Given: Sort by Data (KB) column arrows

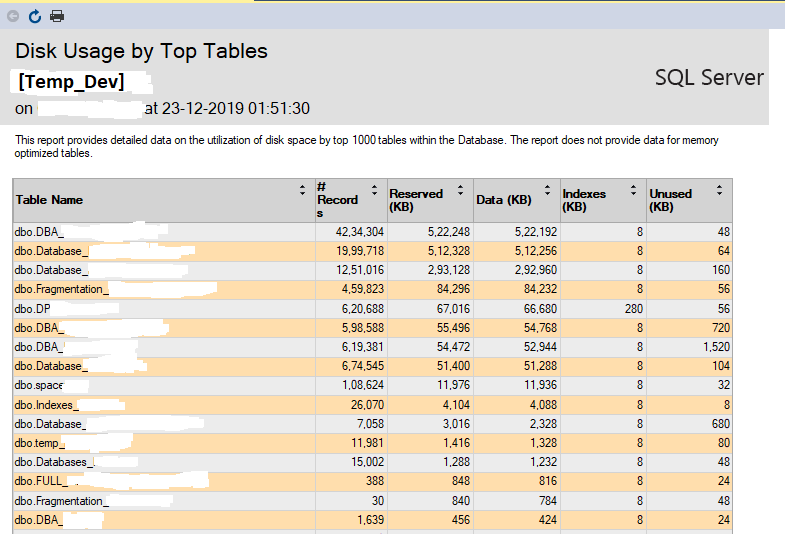Looking at the screenshot, I should coord(547,190).
